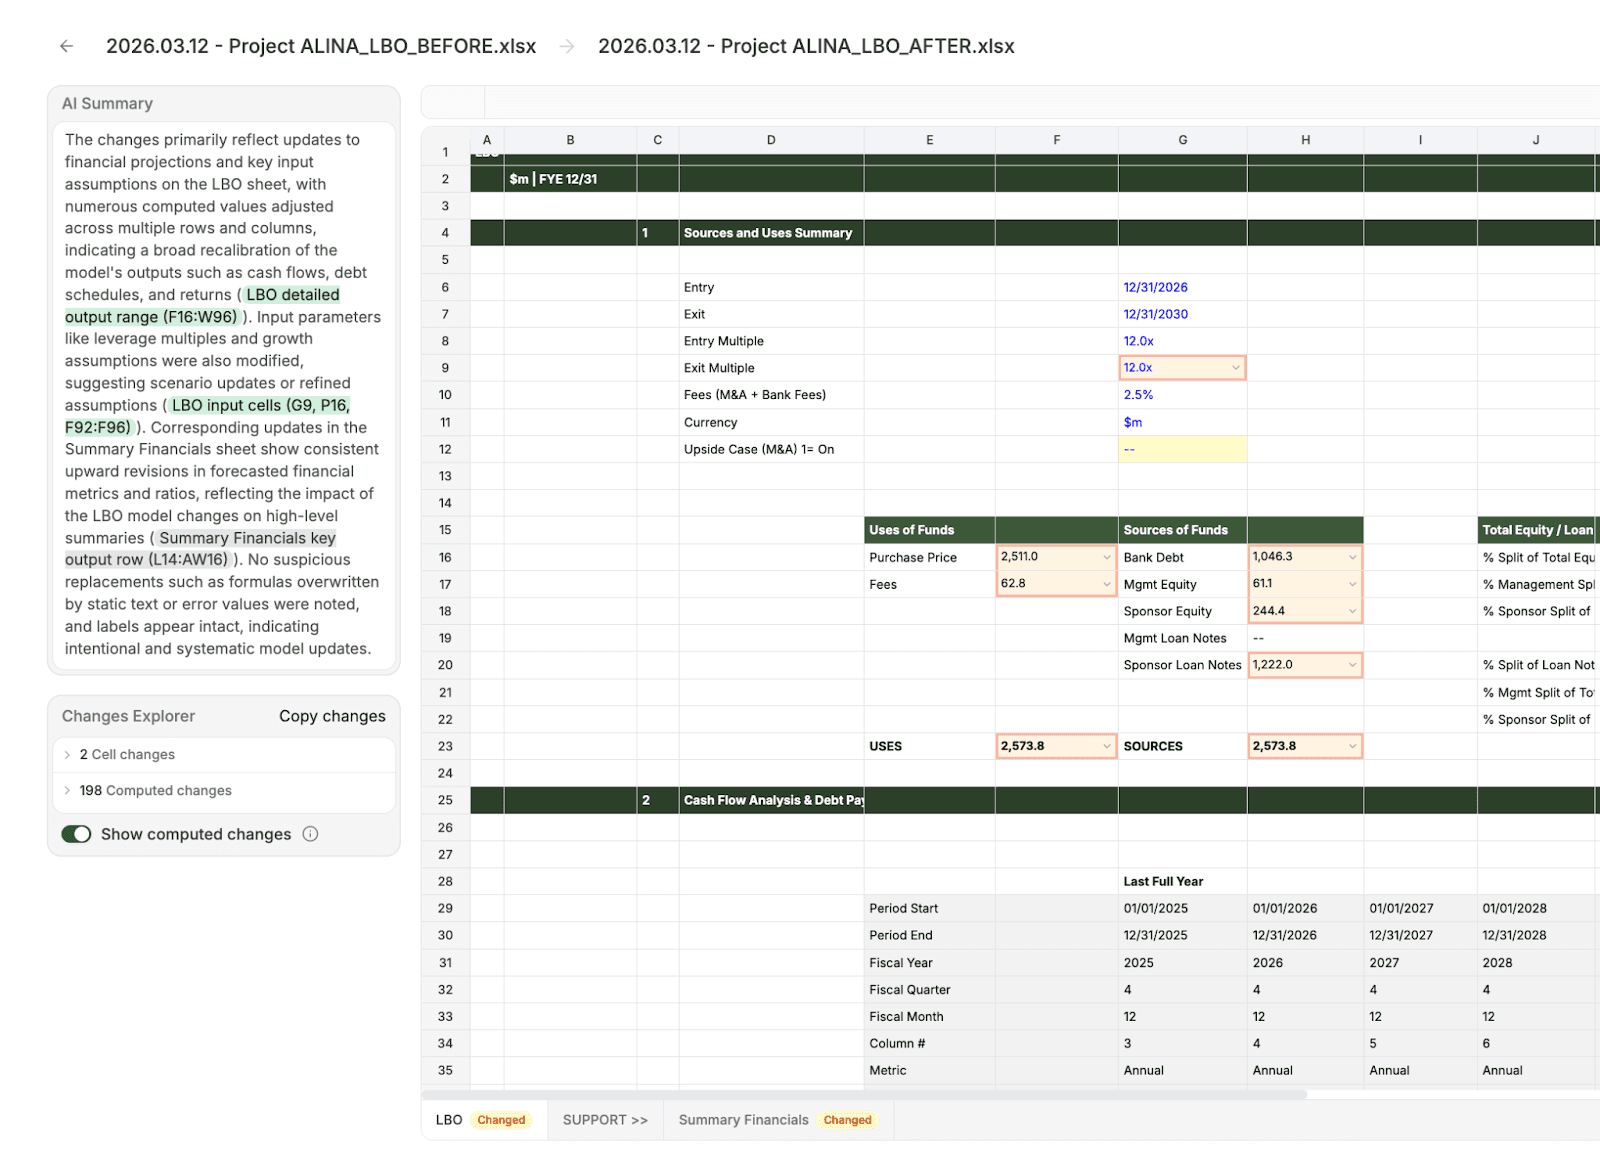Click the Summary Financials key output row link
Screen dimensions: 1600x1167
click(200, 549)
